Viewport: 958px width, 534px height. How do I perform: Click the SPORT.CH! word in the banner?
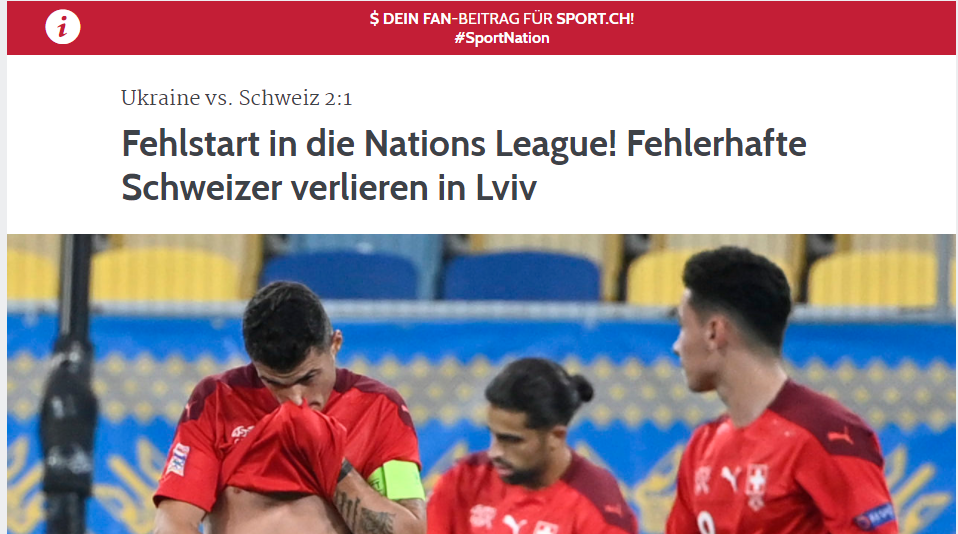coord(595,18)
